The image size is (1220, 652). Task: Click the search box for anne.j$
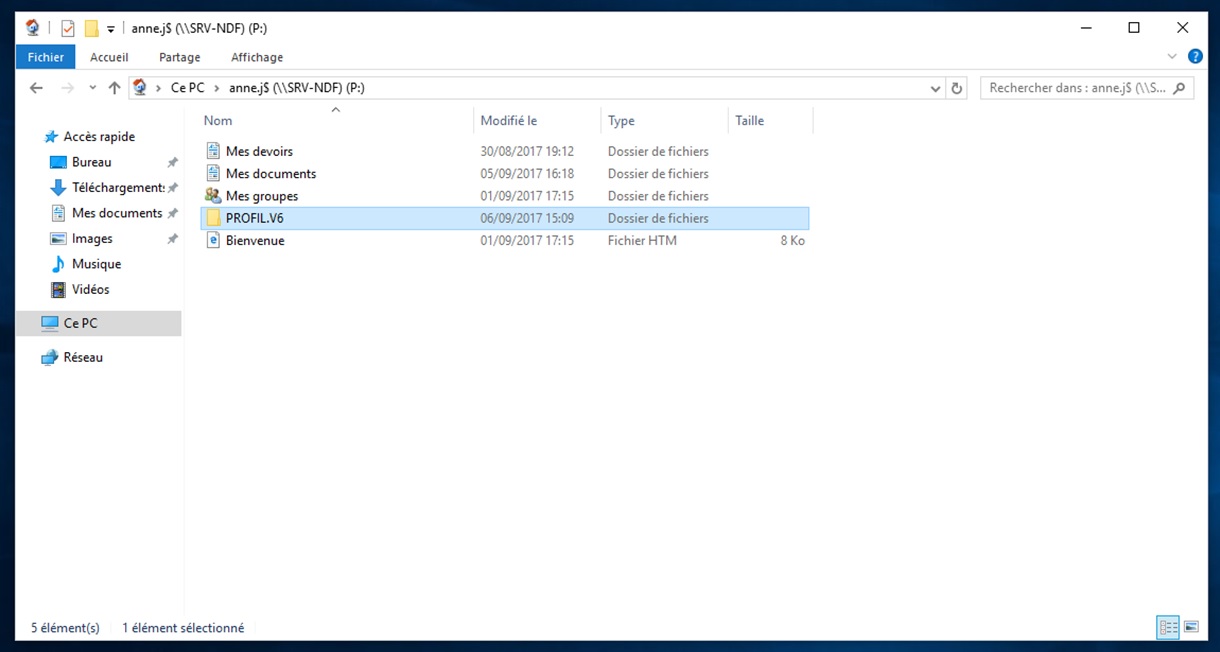pyautogui.click(x=1077, y=88)
